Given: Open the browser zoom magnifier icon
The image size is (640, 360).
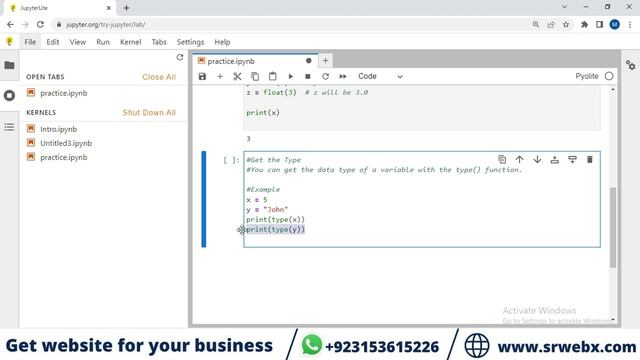Looking at the screenshot, I should [x=536, y=24].
